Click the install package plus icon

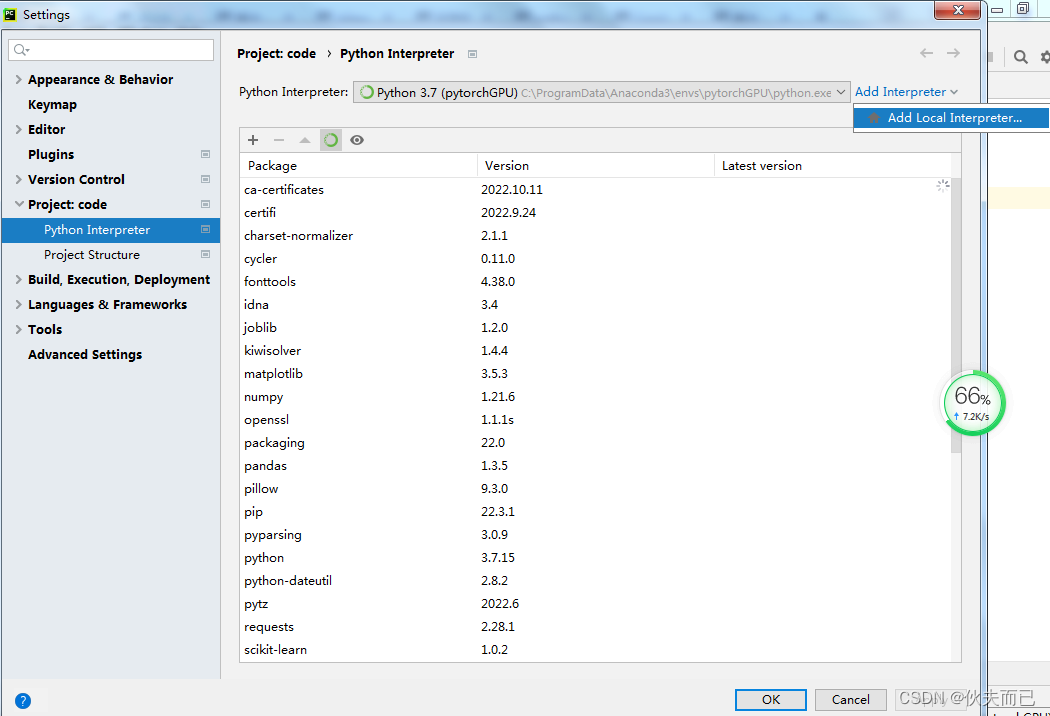click(x=252, y=140)
